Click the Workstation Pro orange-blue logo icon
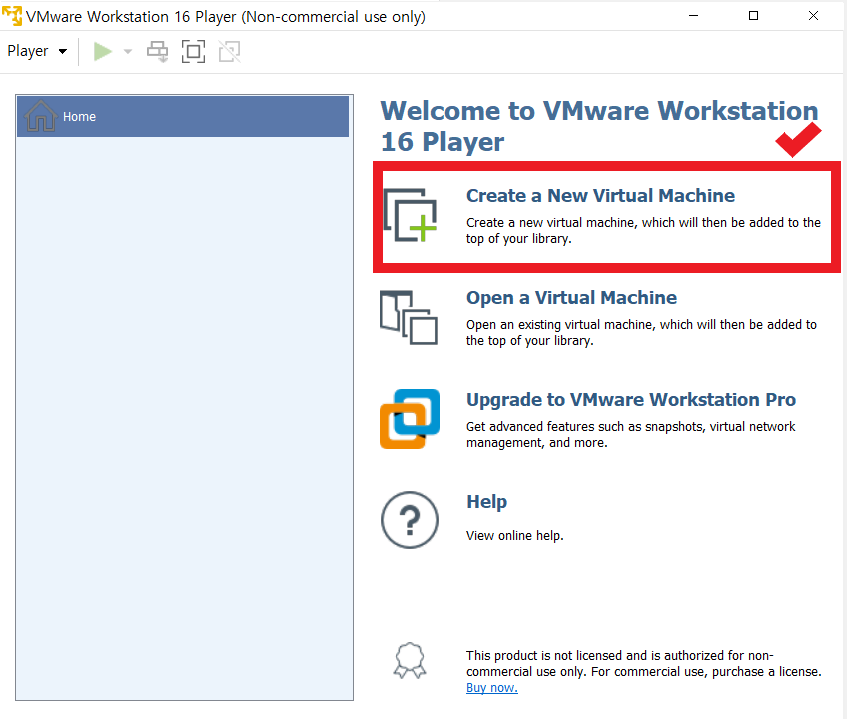The image size is (847, 719). click(410, 419)
